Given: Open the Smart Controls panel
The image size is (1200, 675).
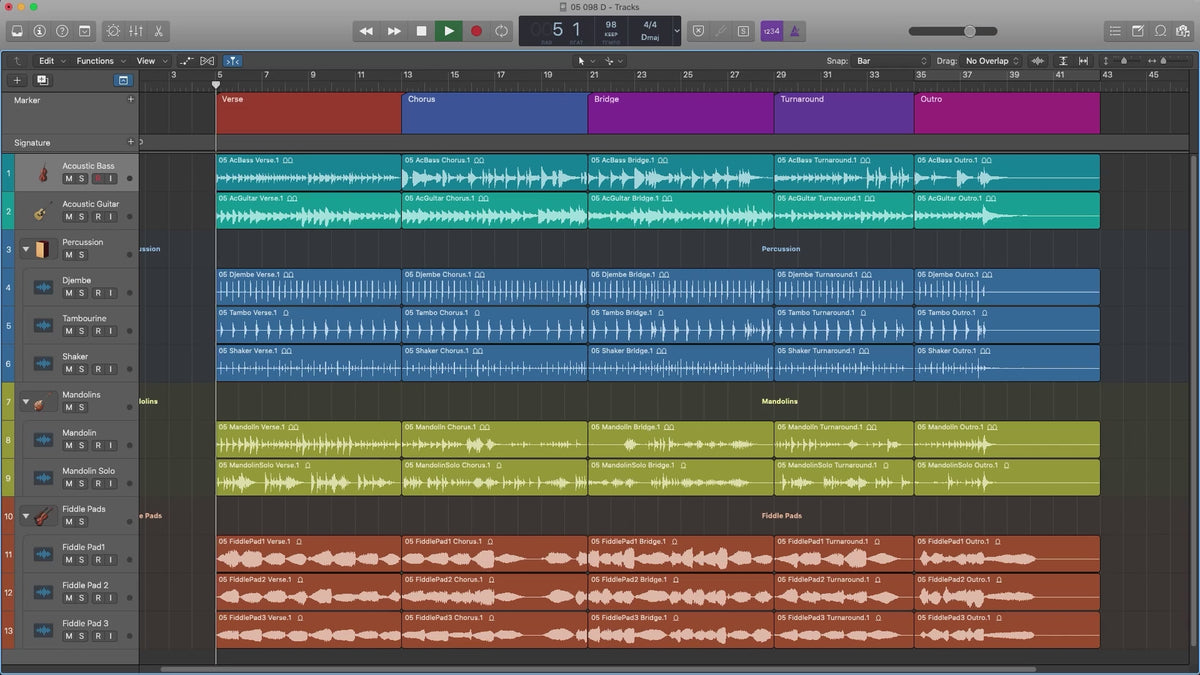Looking at the screenshot, I should 112,31.
